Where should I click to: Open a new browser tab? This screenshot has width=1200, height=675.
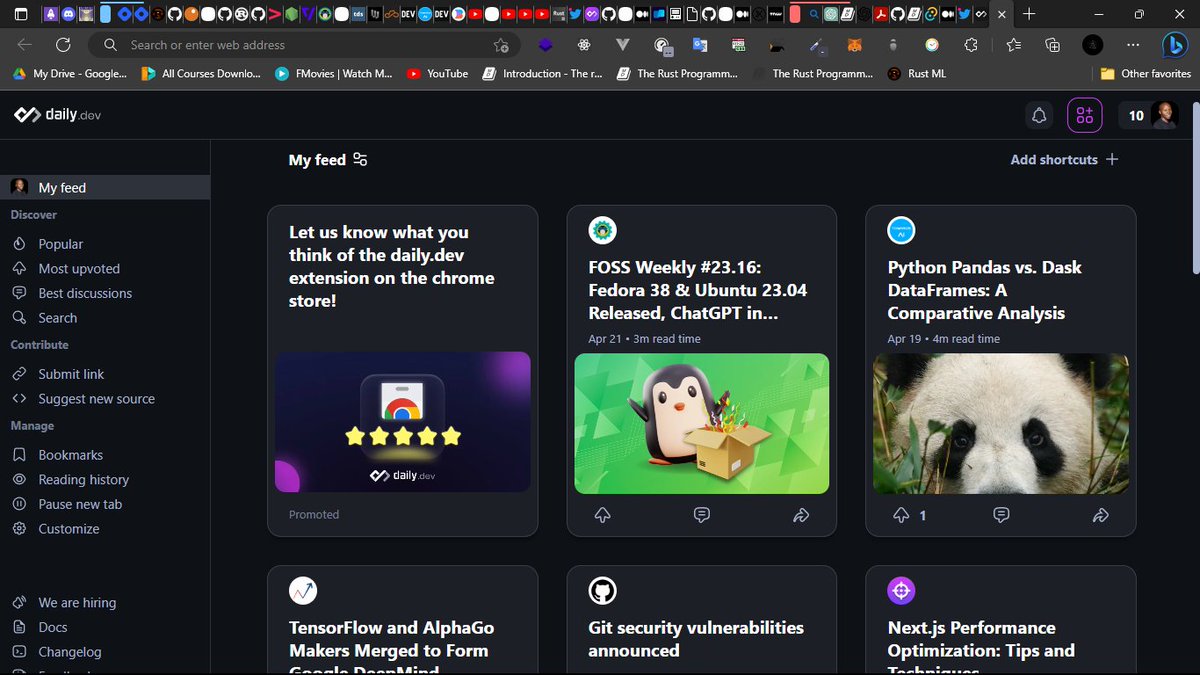[x=1029, y=14]
